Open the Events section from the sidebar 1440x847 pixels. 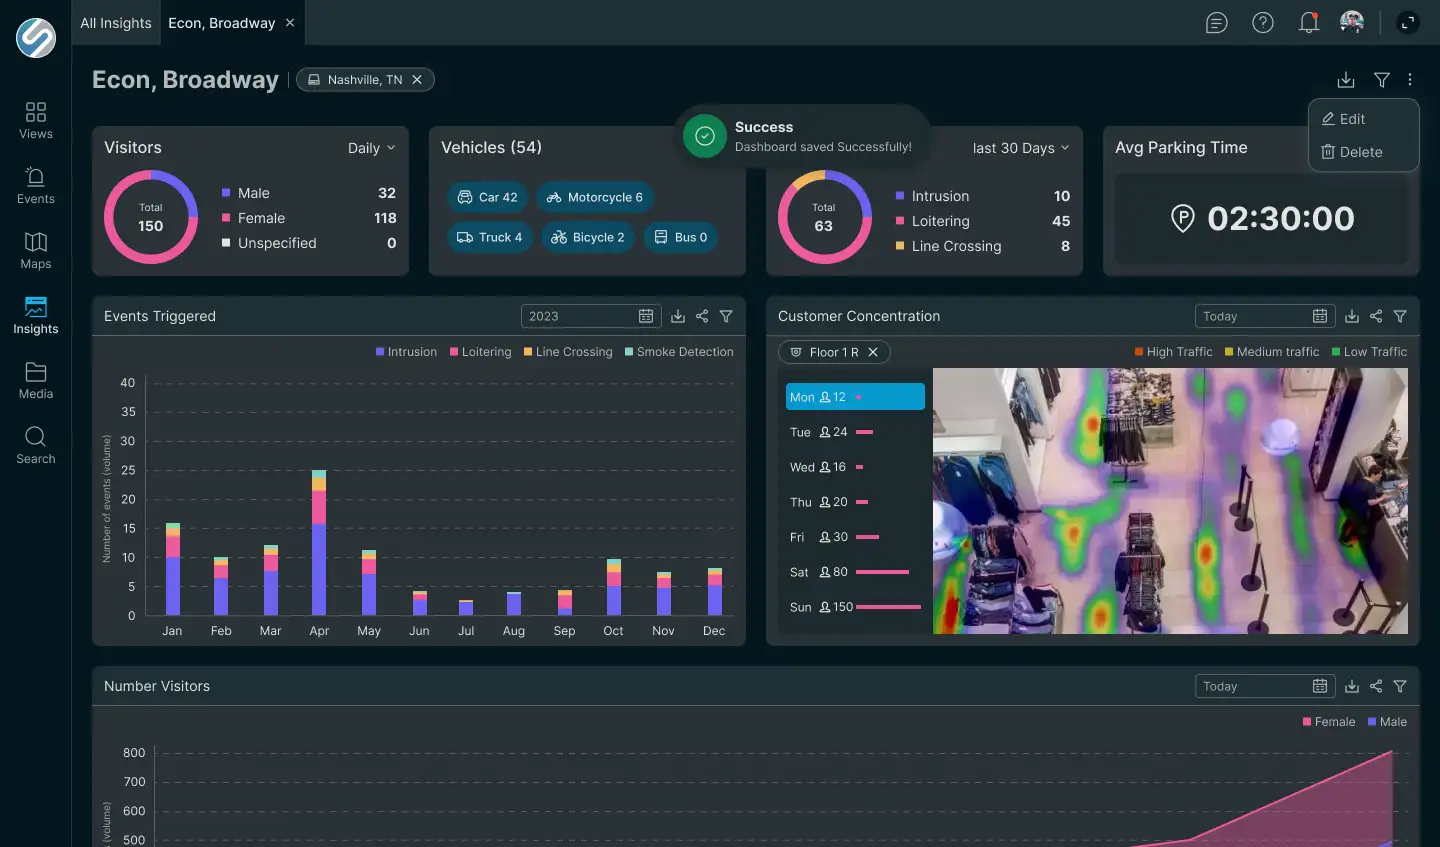(35, 185)
